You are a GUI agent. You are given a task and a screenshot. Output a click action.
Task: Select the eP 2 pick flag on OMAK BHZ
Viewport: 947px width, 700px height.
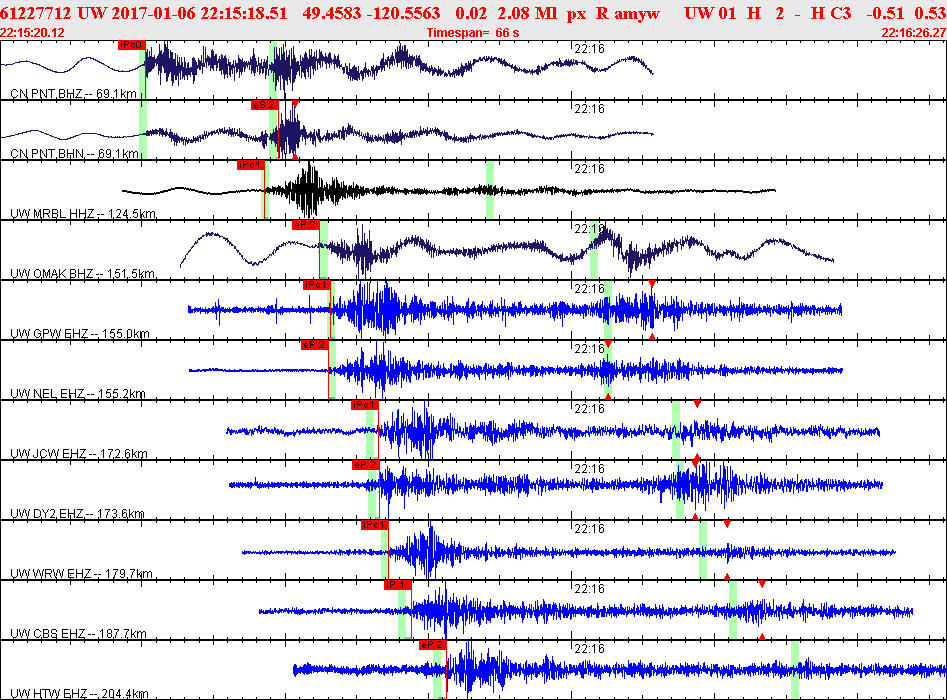tap(306, 225)
